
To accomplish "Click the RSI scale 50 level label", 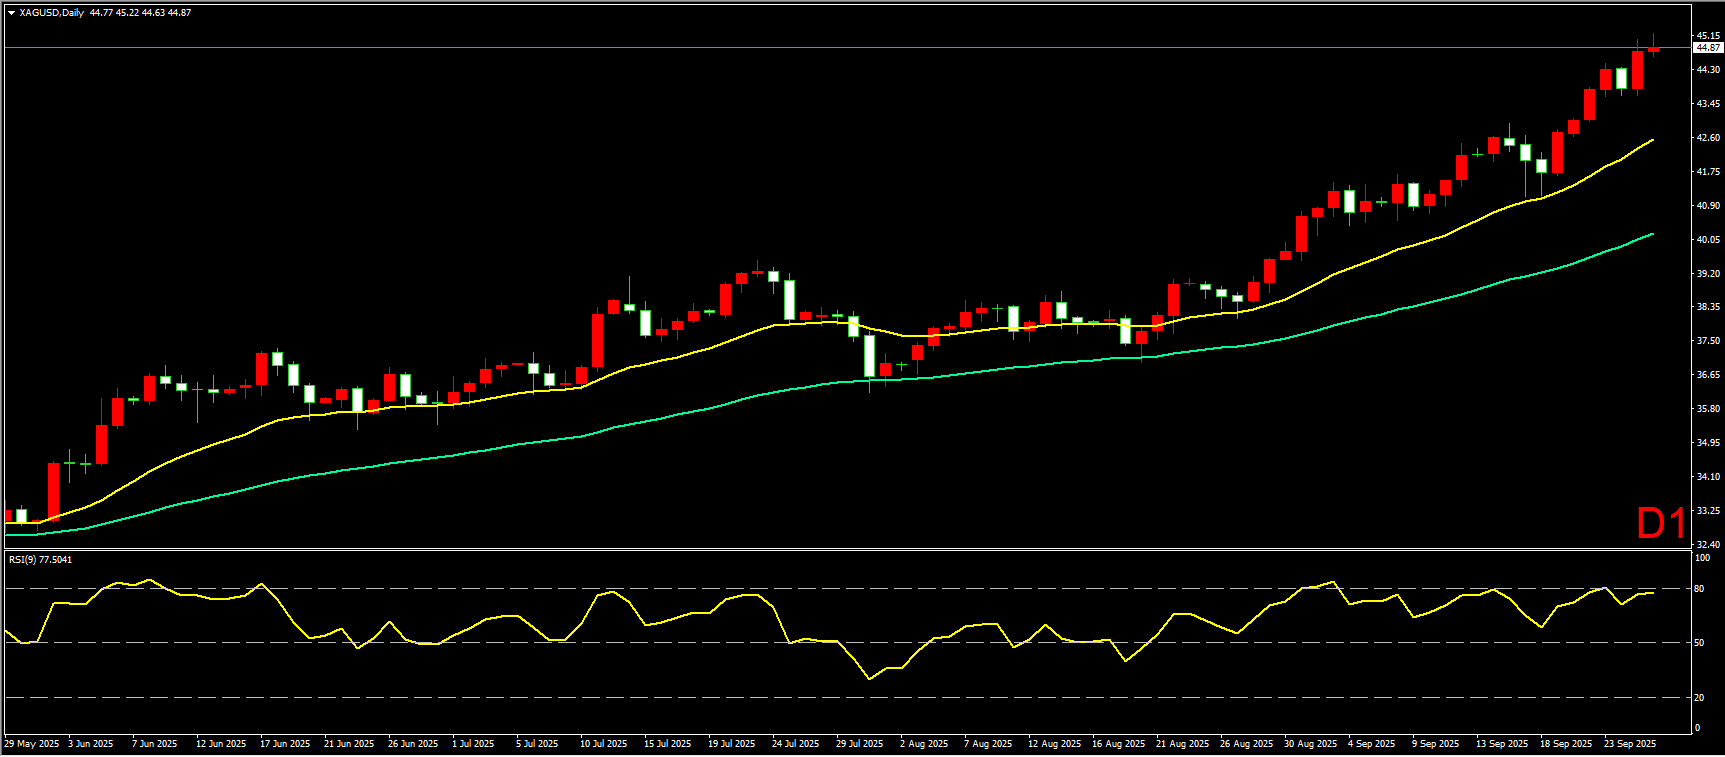I will pos(1699,643).
